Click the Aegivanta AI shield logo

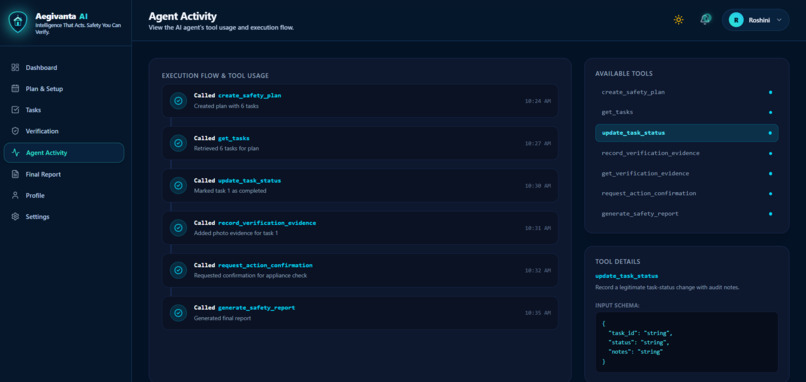coord(18,22)
